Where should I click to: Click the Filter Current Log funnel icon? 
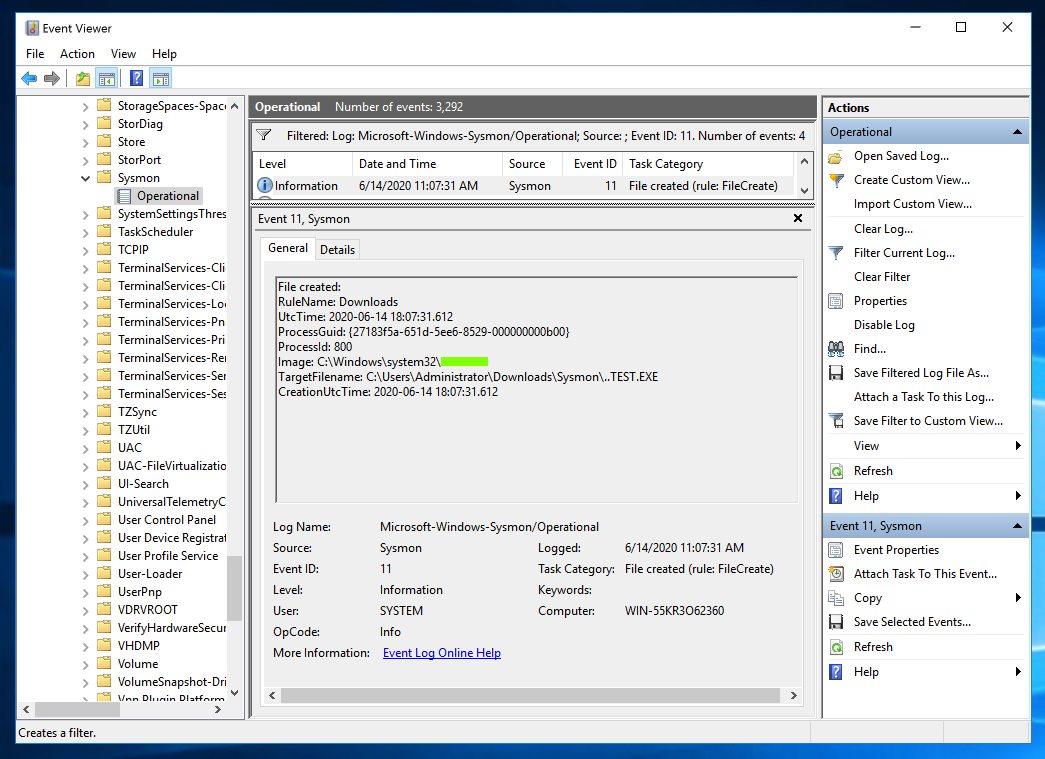[837, 253]
